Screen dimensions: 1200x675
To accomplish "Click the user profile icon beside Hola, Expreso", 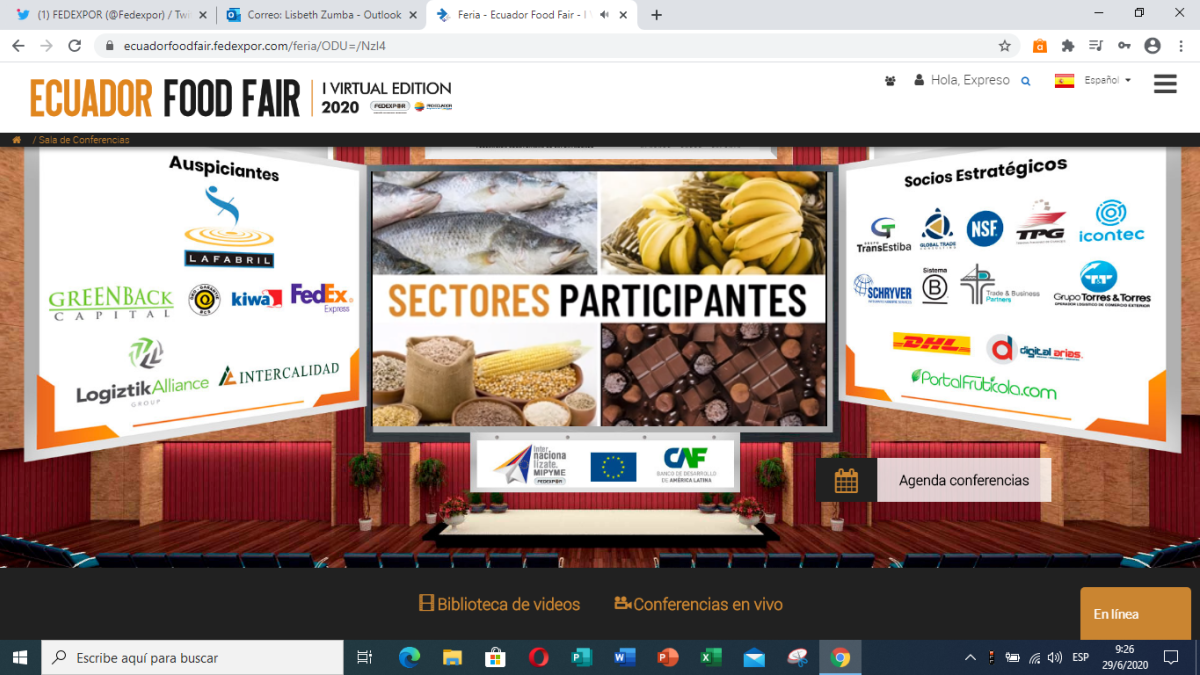I will click(x=917, y=80).
